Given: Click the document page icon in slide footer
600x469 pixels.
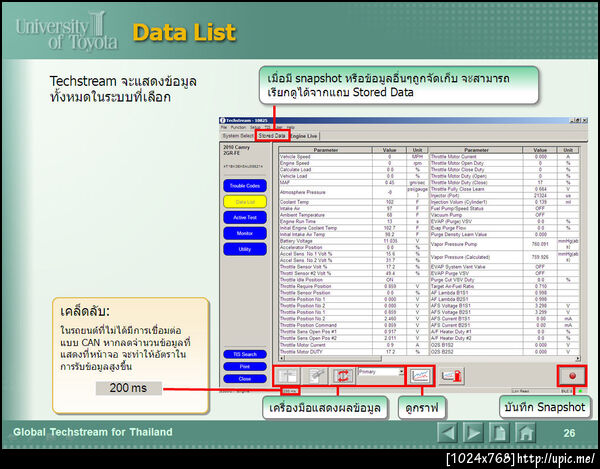Looking at the screenshot, I should pos(499,432).
